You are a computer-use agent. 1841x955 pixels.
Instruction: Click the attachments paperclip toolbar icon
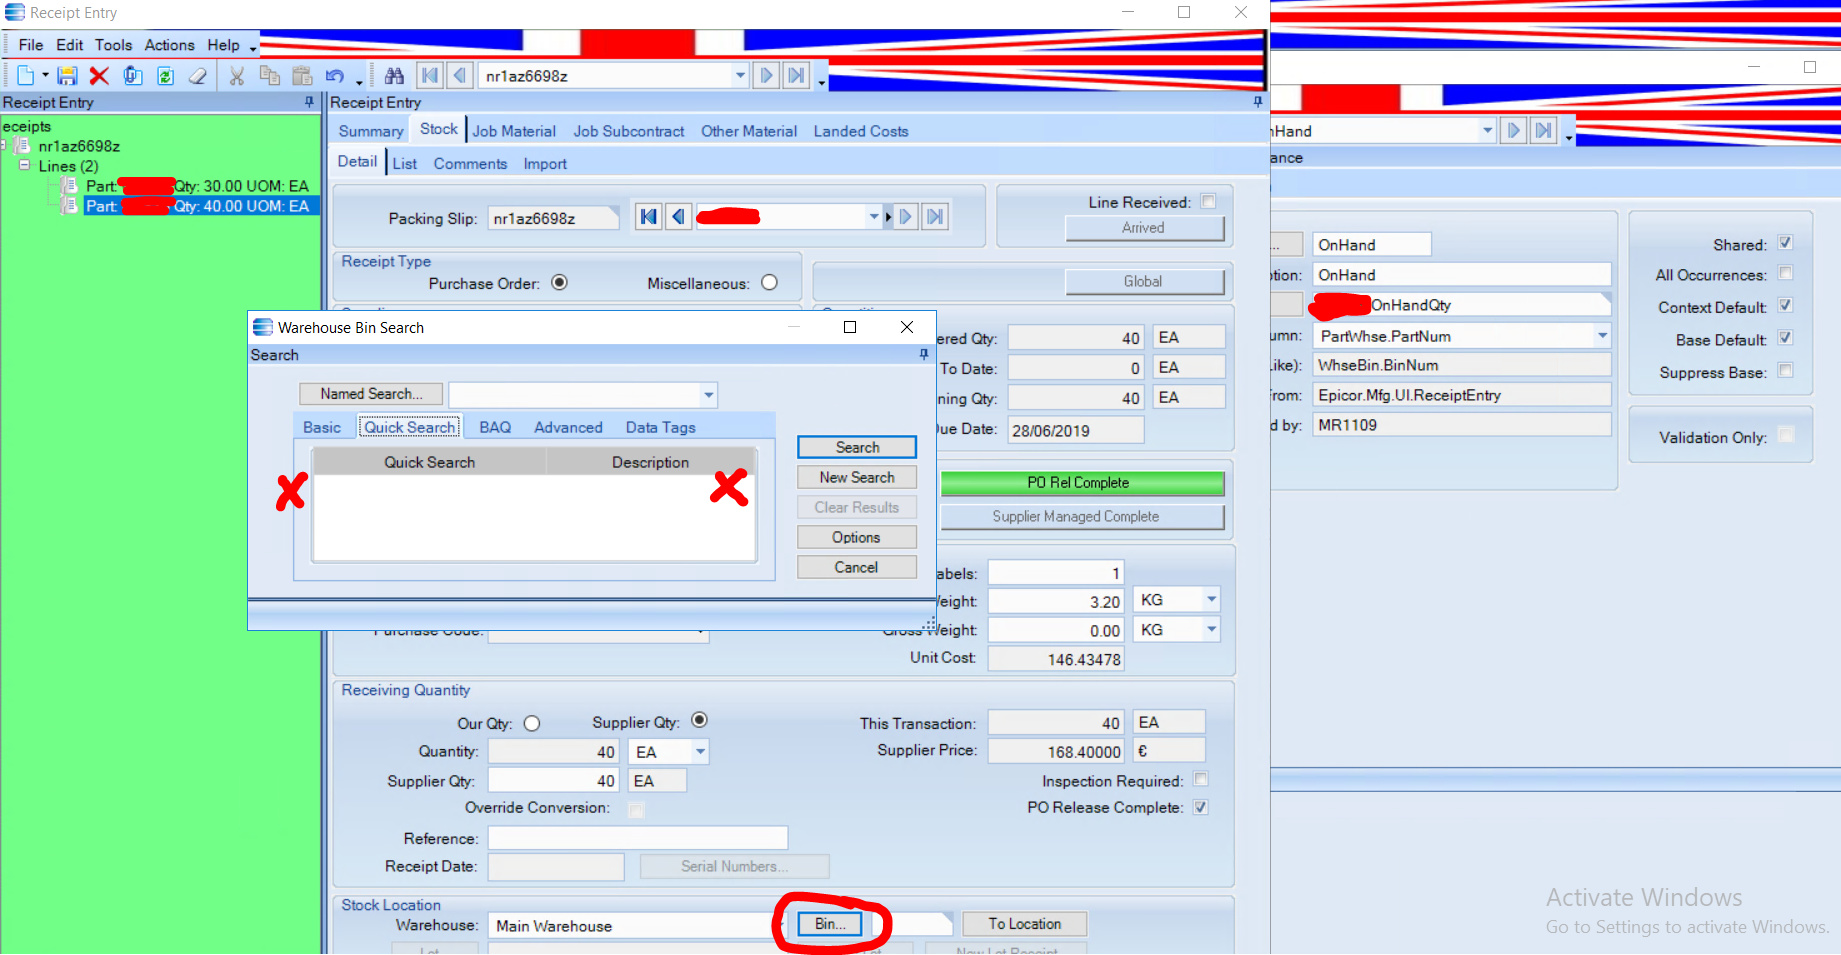pos(133,76)
